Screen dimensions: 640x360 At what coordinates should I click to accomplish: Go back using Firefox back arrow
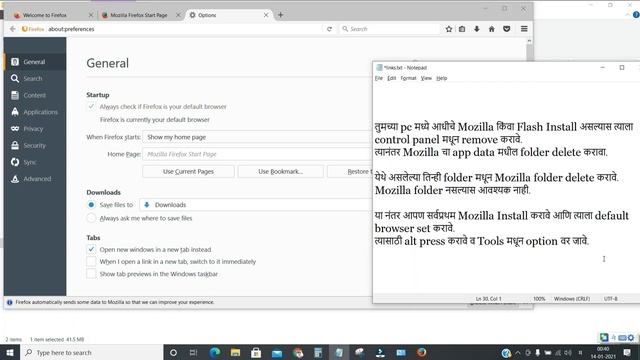[x=13, y=29]
